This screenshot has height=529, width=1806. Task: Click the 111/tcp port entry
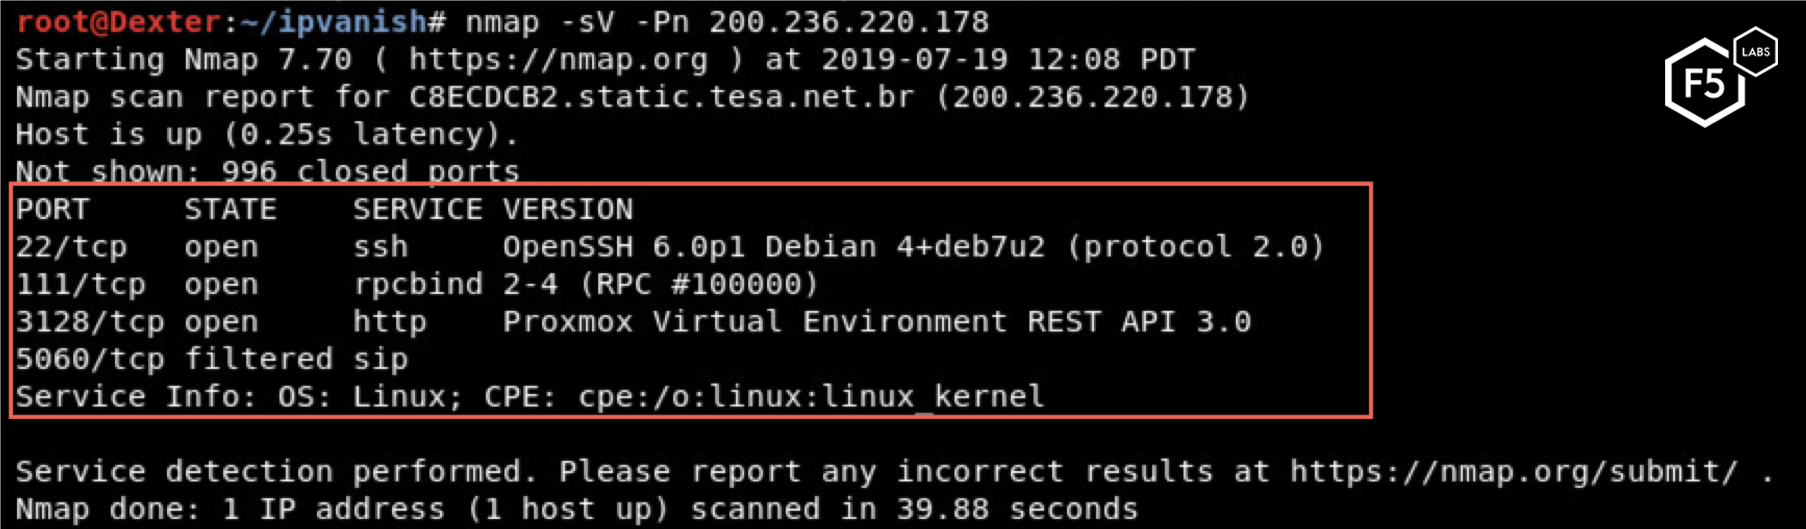81,284
